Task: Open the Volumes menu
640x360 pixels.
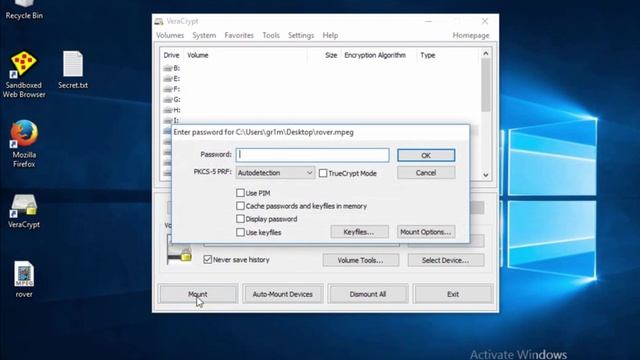Action: (x=170, y=36)
